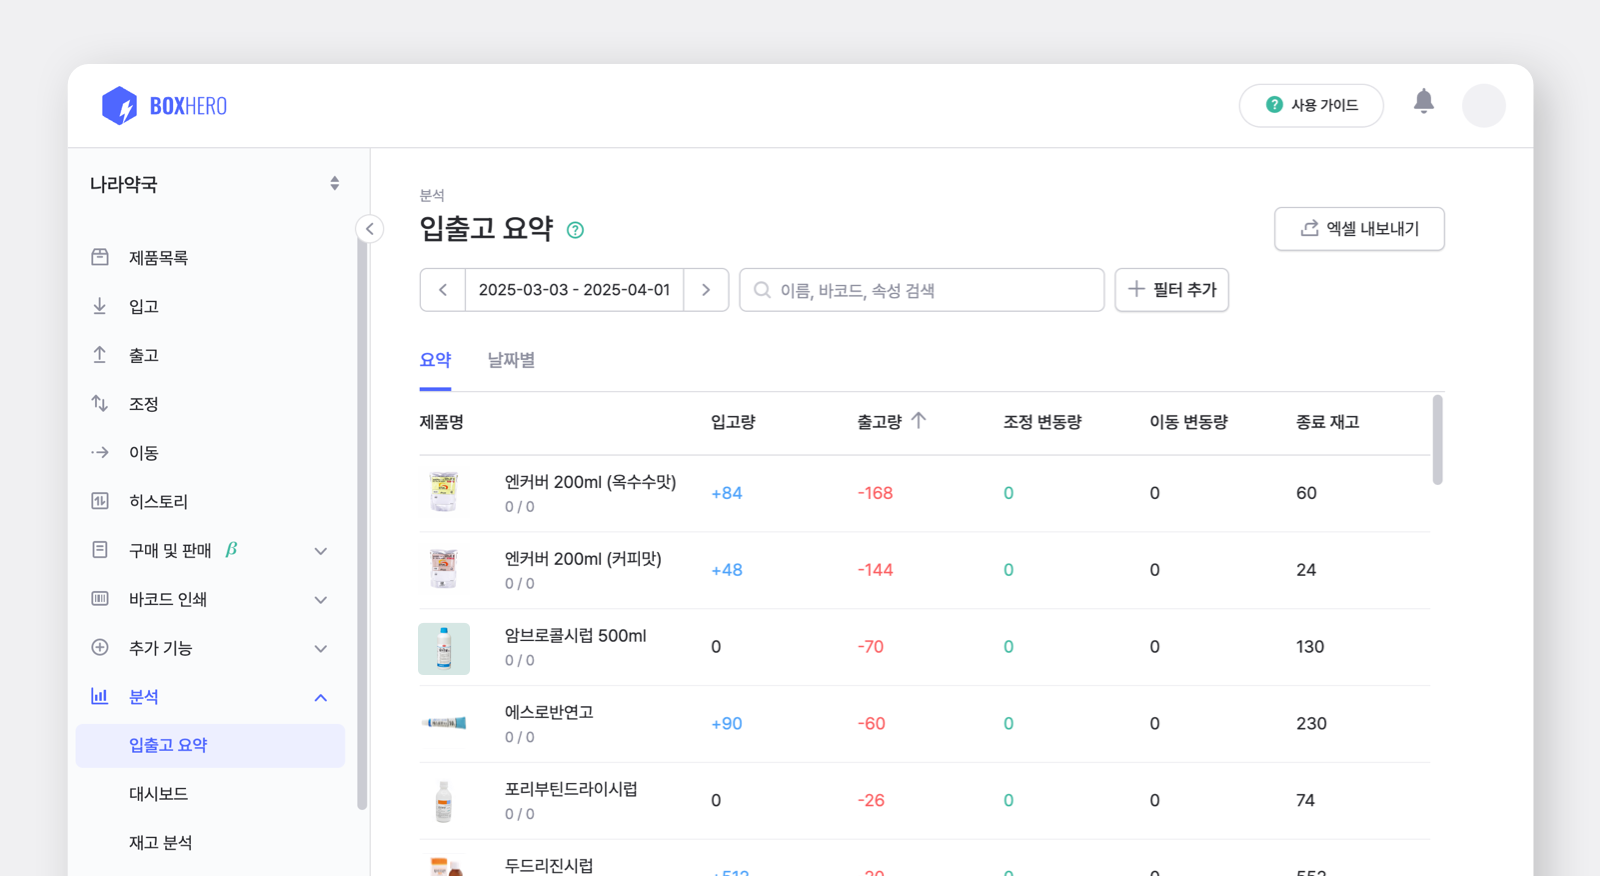Click the 입고 download arrow icon
The height and width of the screenshot is (876, 1600).
coord(100,306)
